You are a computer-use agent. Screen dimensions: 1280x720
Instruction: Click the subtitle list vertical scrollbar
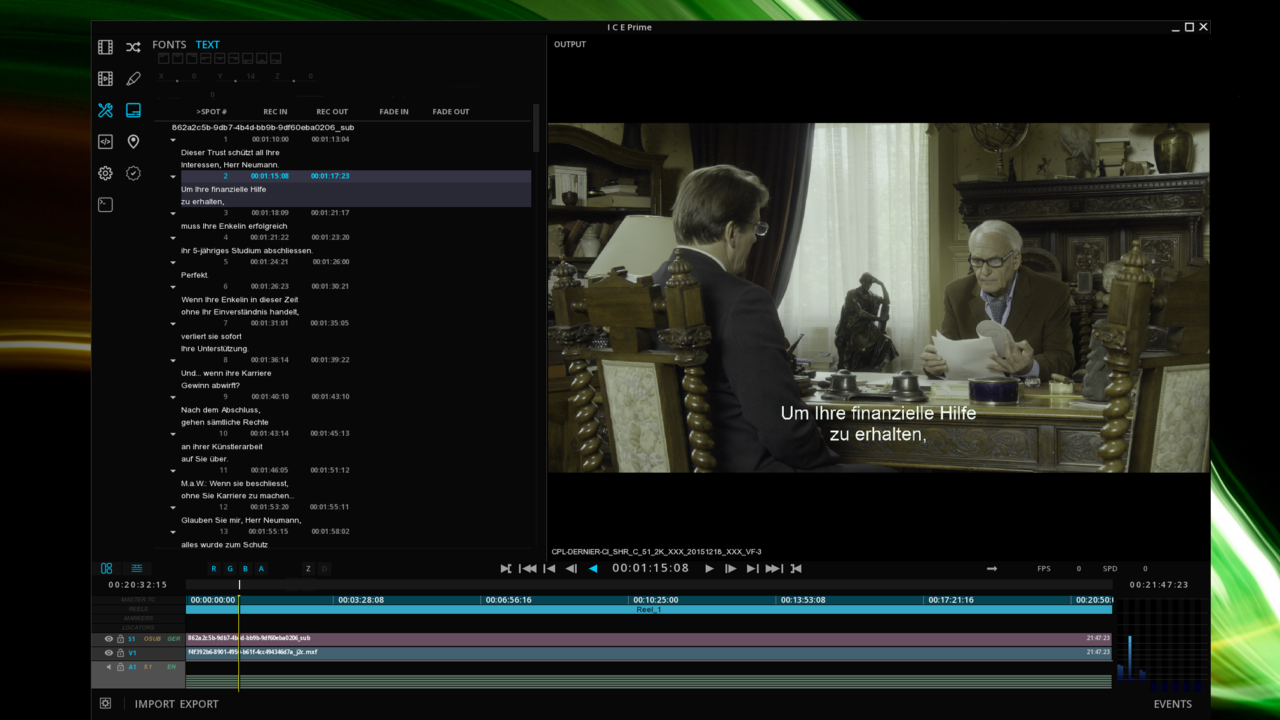tap(536, 128)
